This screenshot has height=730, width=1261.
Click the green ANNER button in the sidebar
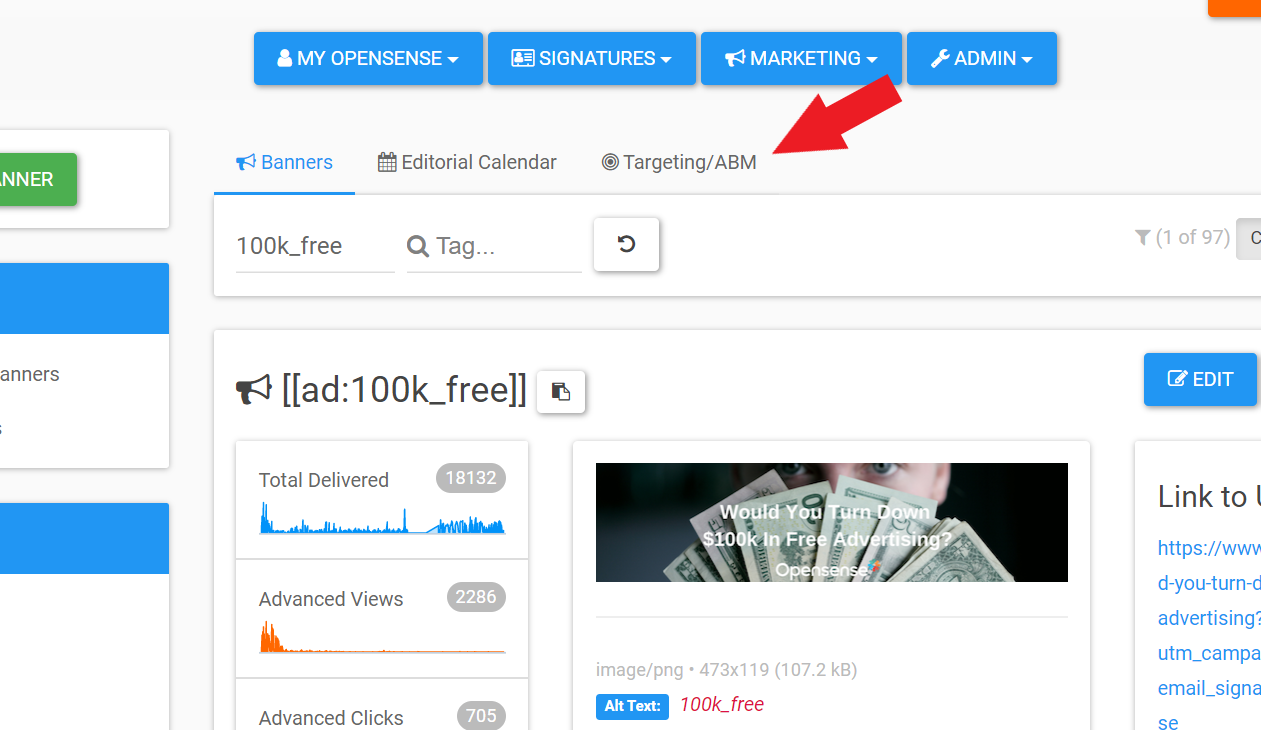coord(38,179)
